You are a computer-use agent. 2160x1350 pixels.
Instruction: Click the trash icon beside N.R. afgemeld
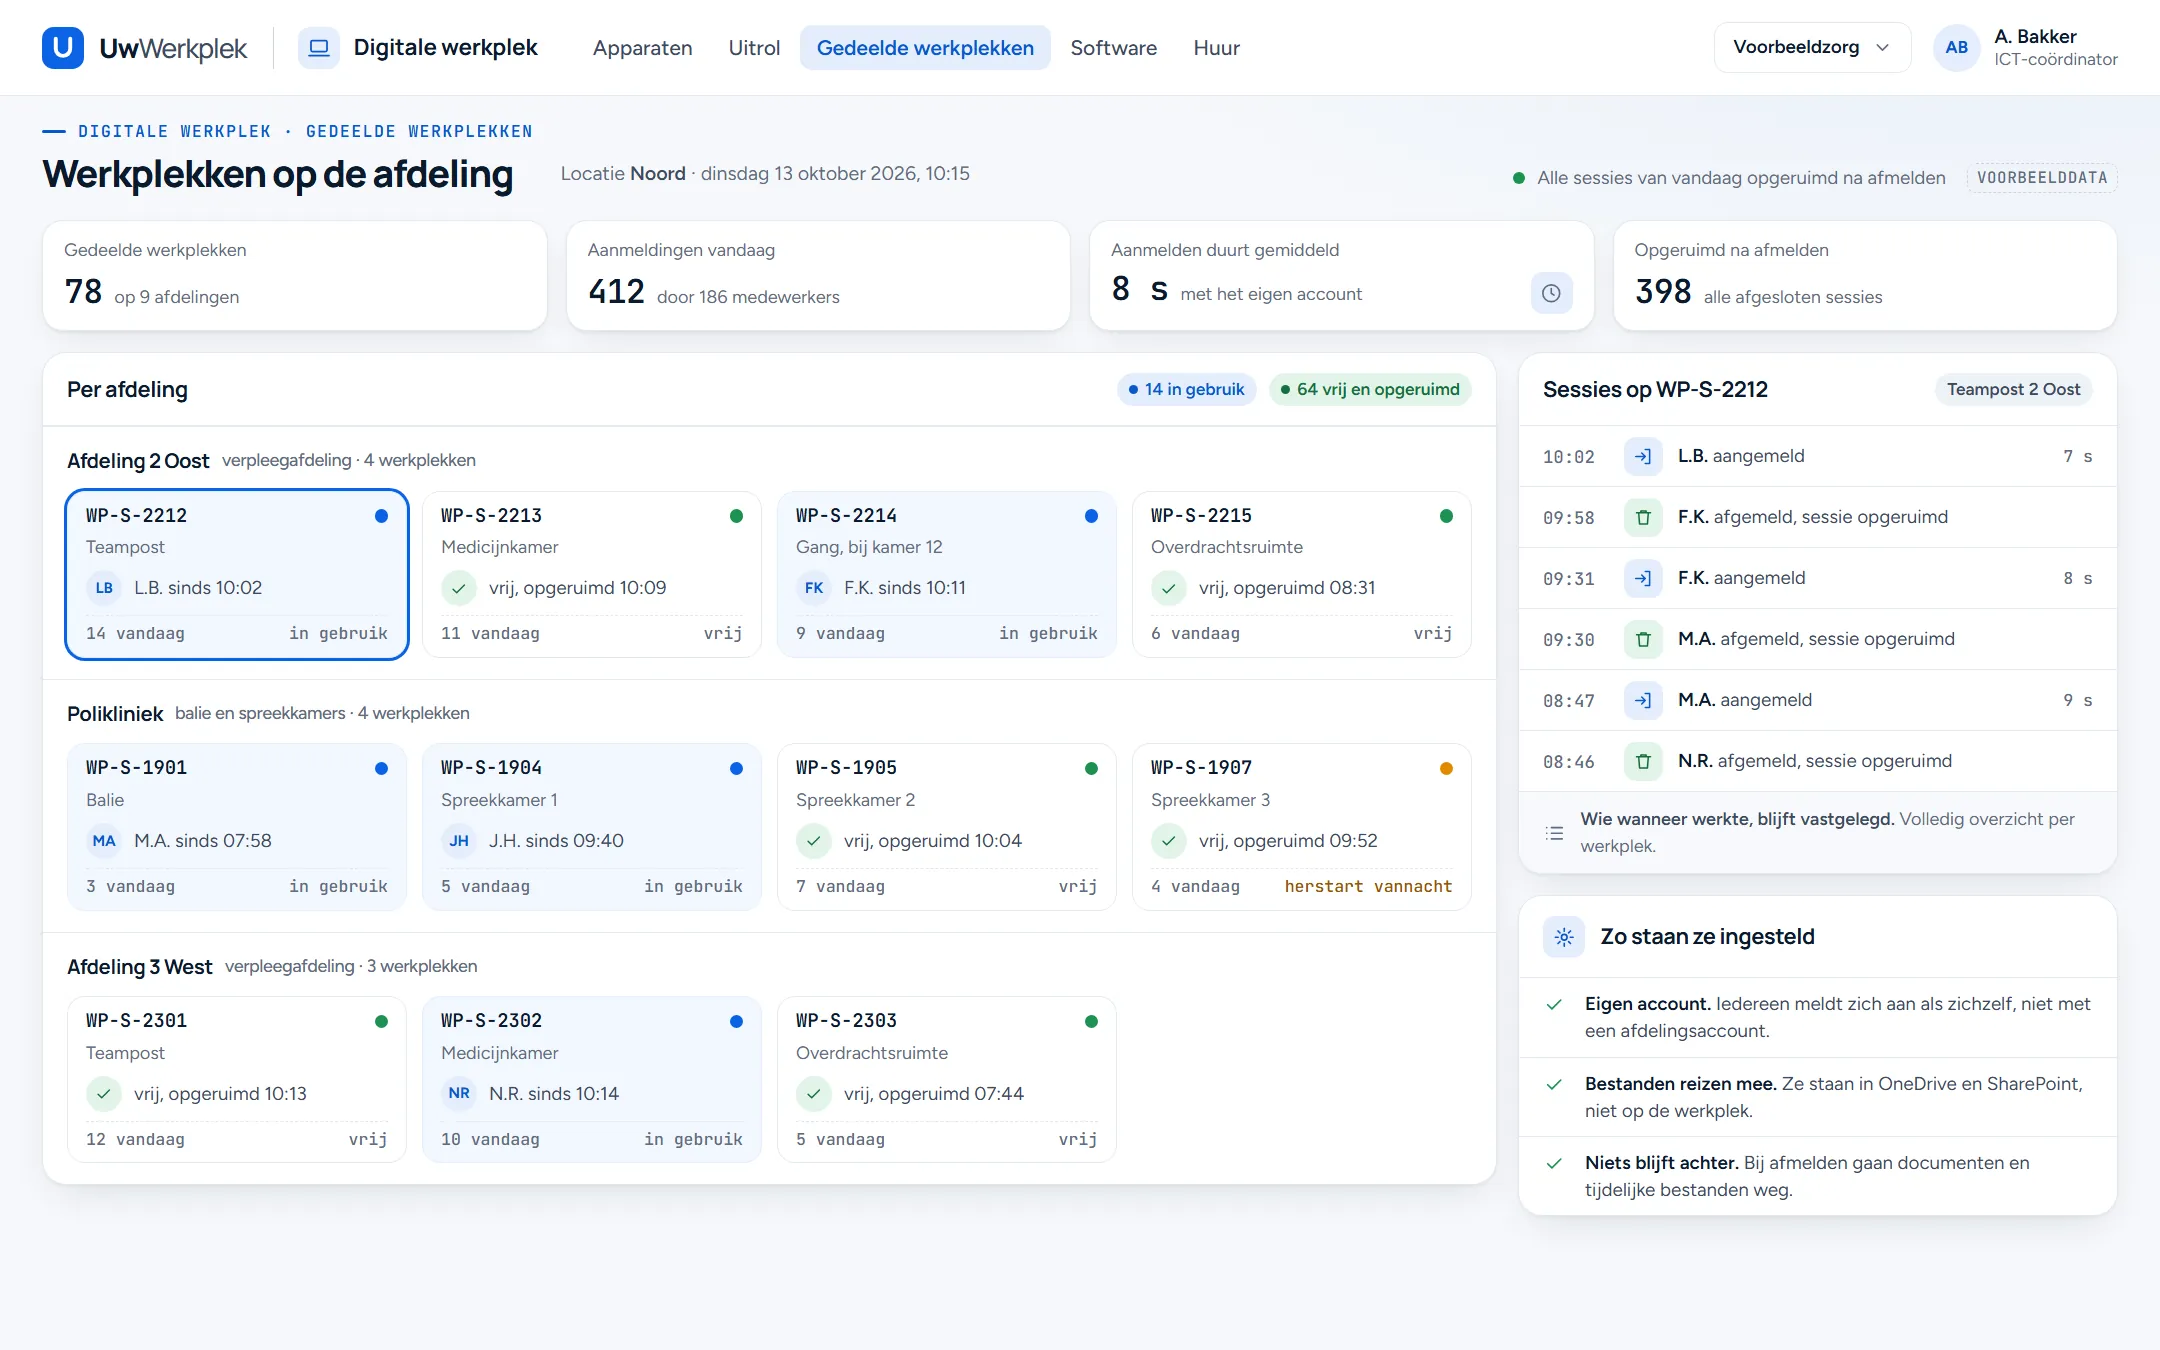pos(1643,762)
